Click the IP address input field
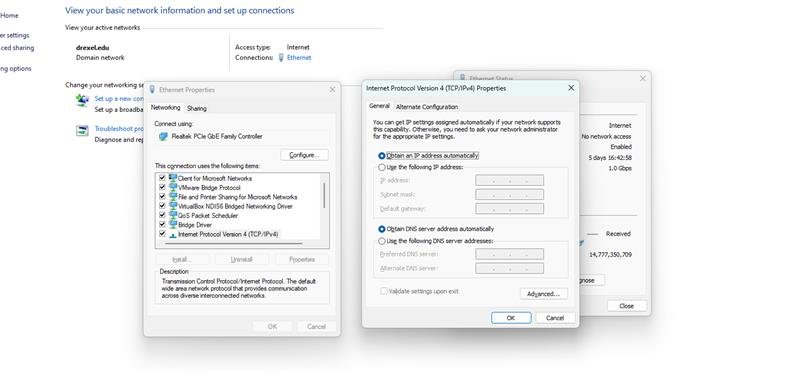Screen dimensions: 800x373 click(509, 180)
